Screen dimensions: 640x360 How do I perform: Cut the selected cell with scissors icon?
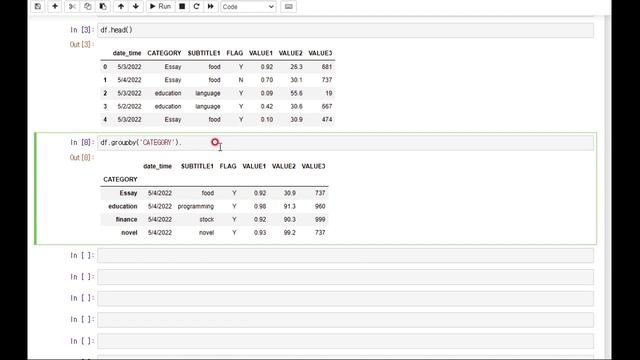click(72, 7)
